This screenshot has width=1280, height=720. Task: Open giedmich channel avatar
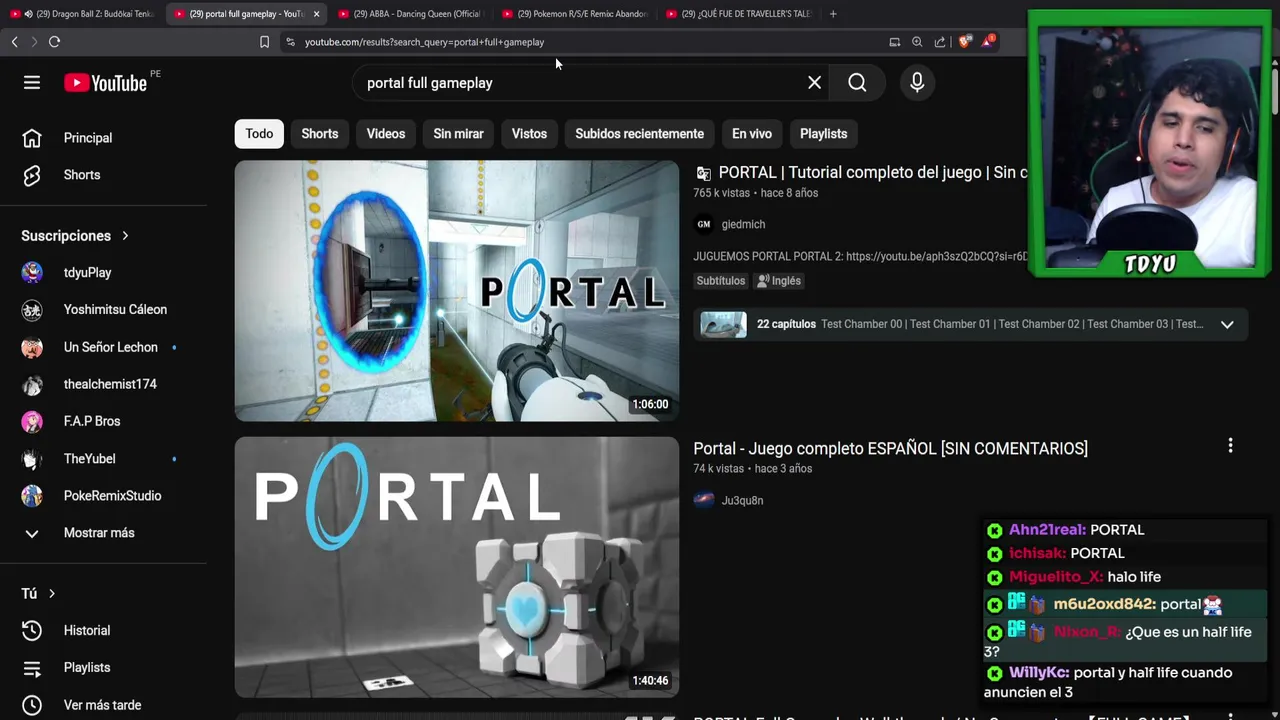pos(704,224)
